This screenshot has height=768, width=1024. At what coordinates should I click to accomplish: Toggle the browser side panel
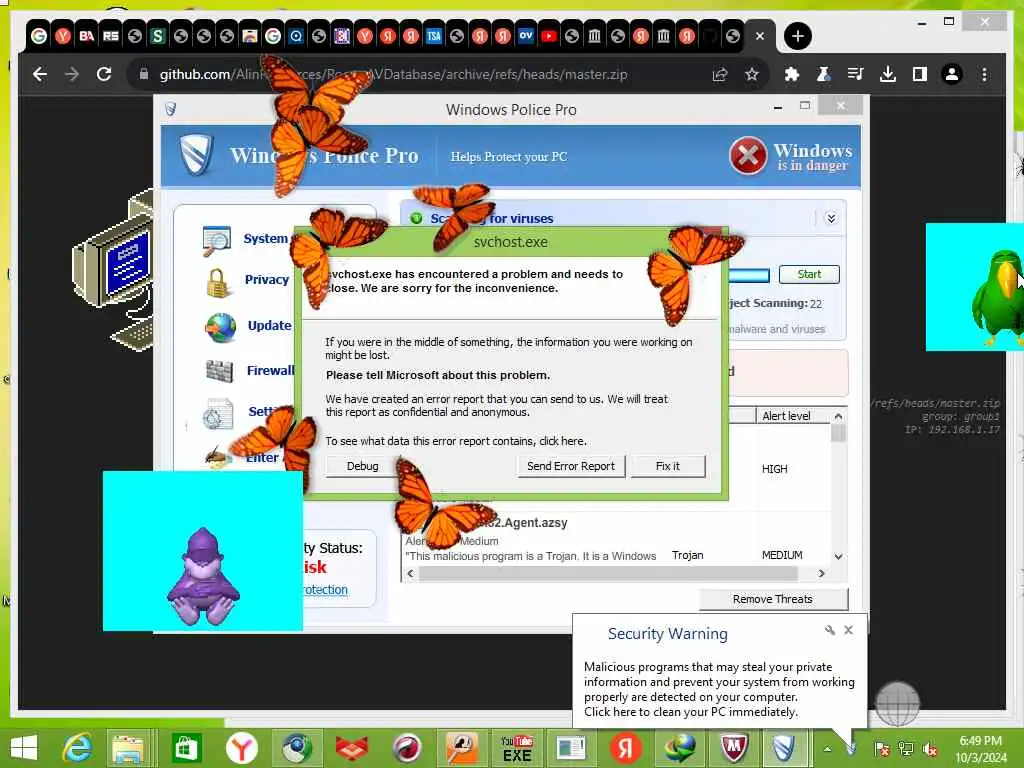[x=920, y=74]
